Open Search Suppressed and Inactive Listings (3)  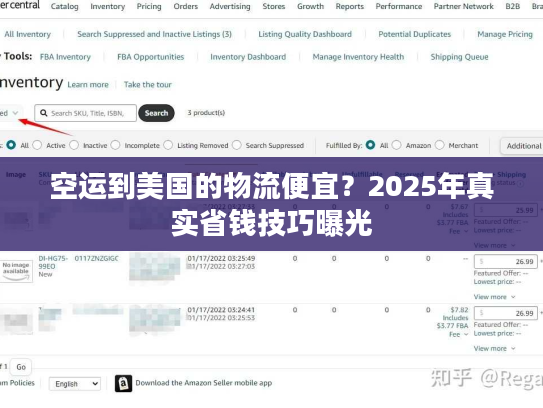pyautogui.click(x=154, y=34)
